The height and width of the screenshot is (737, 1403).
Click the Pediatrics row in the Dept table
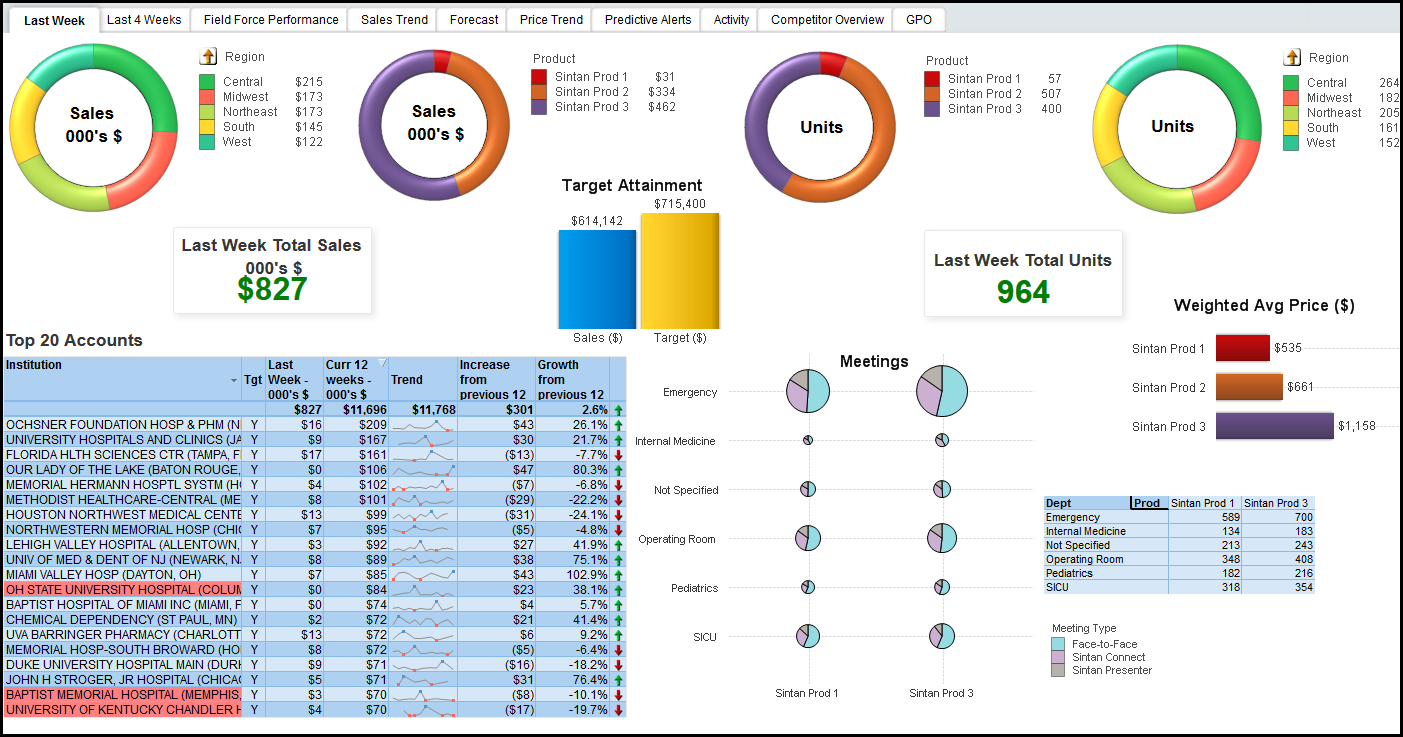pyautogui.click(x=1179, y=573)
